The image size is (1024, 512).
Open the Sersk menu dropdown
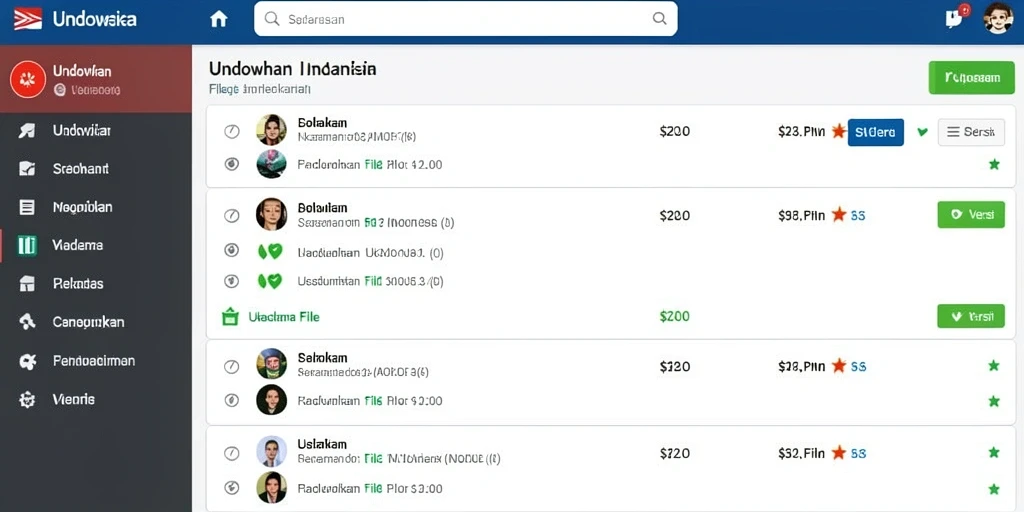[x=970, y=132]
